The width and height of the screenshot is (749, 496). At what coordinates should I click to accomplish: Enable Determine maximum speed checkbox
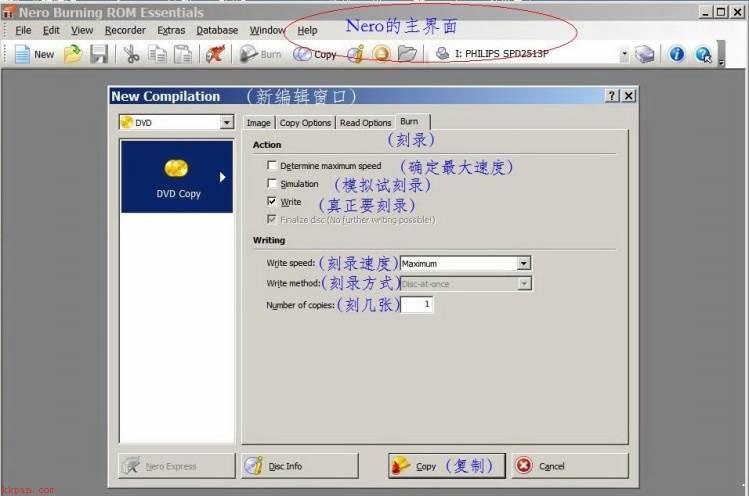[271, 165]
